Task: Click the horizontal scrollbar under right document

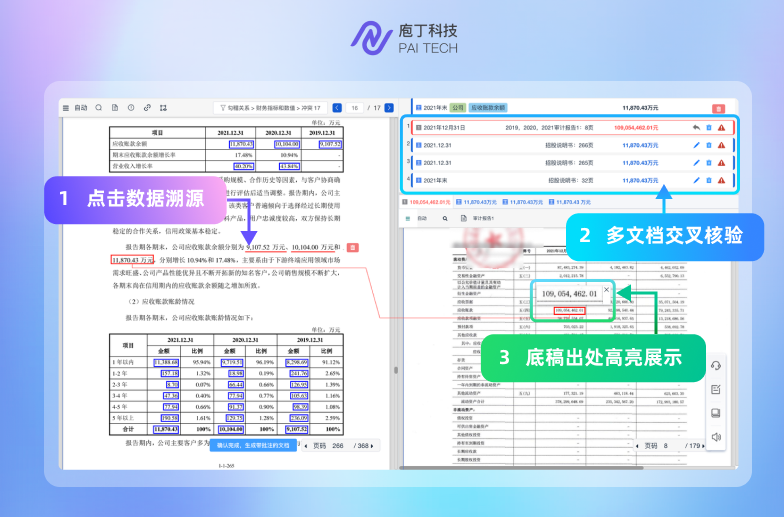Action: point(521,468)
